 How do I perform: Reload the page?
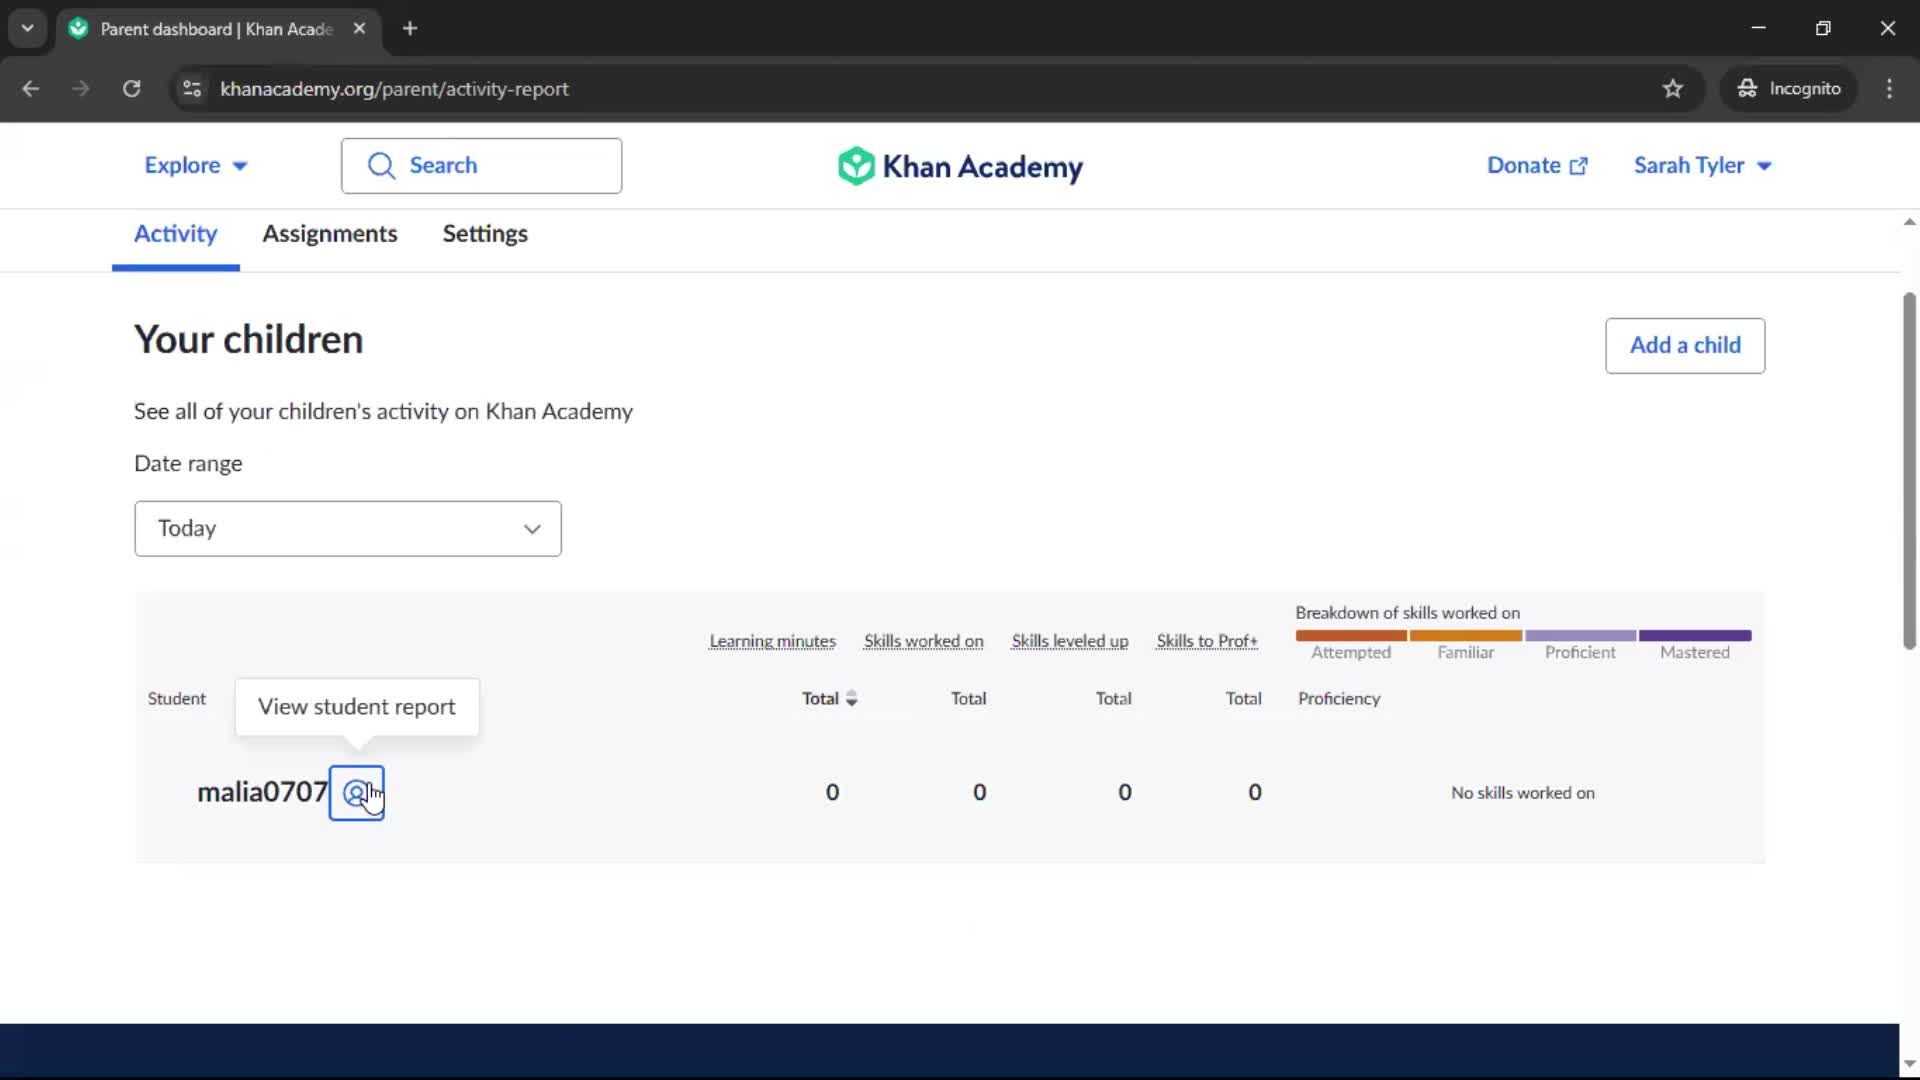pyautogui.click(x=131, y=89)
